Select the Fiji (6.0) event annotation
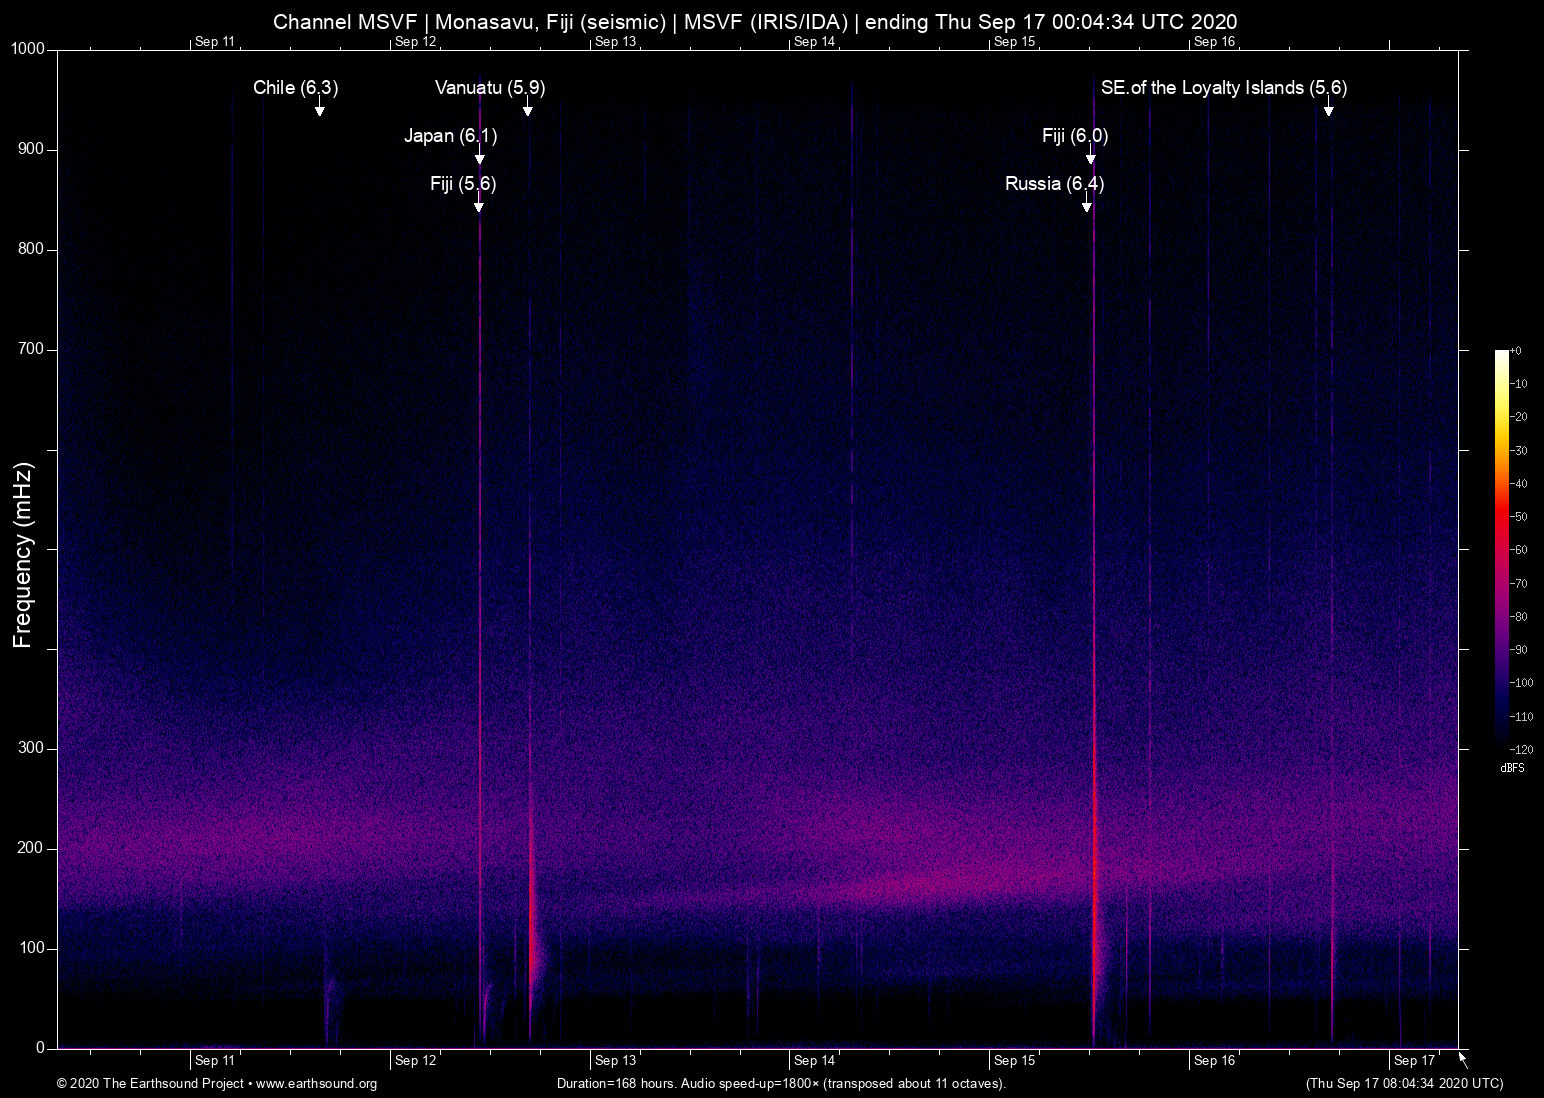The height and width of the screenshot is (1098, 1544). (x=1090, y=161)
